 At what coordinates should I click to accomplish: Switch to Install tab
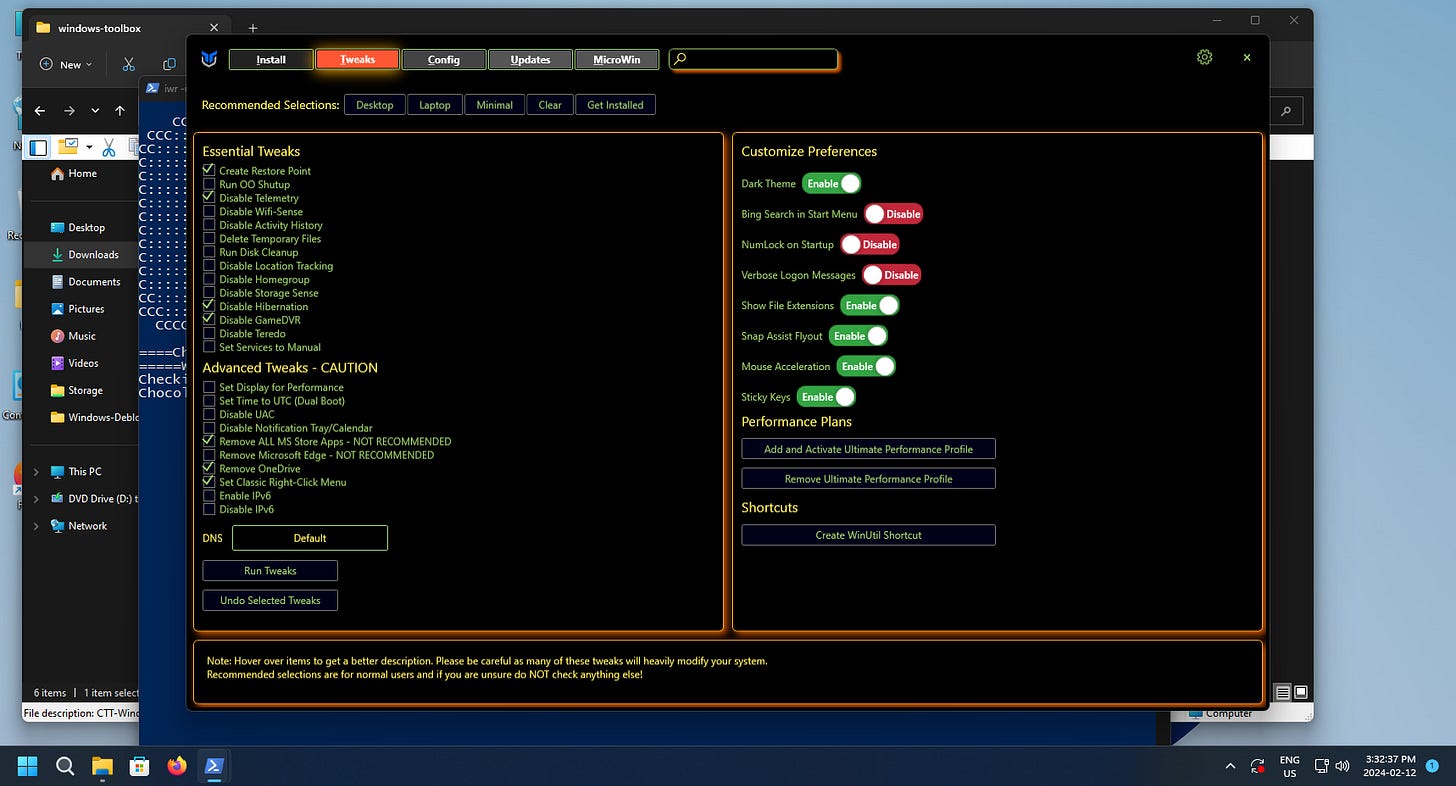(x=271, y=59)
